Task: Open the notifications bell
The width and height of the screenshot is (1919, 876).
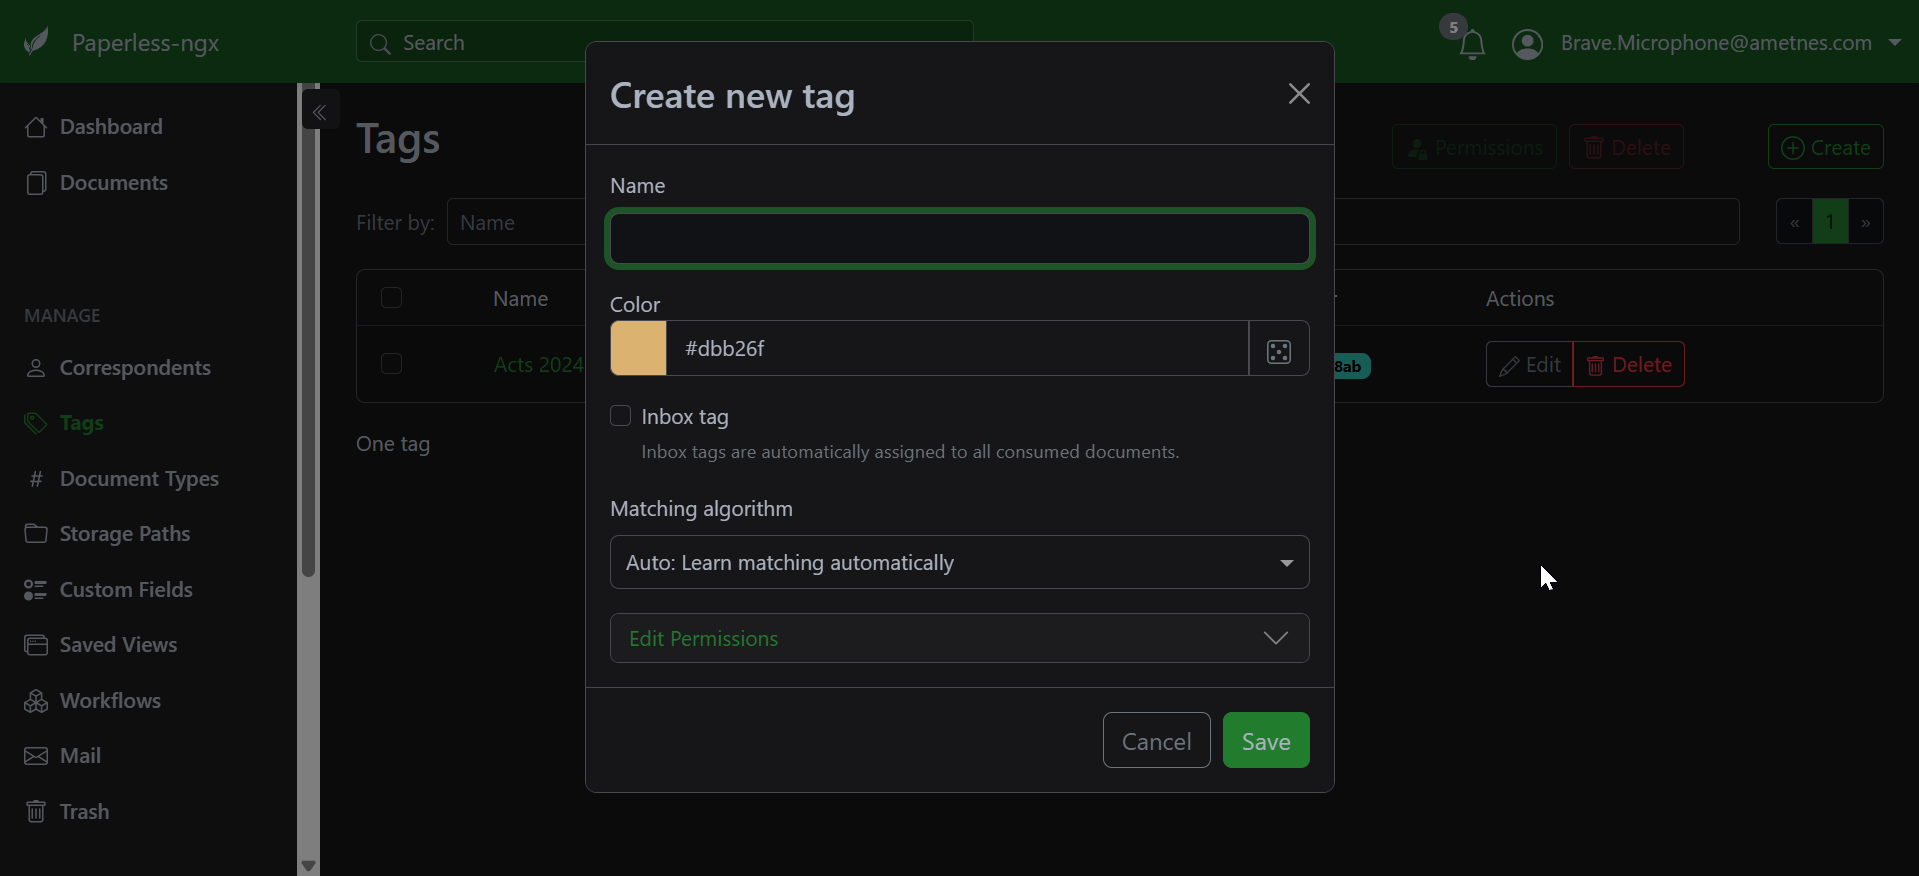Action: (1471, 45)
